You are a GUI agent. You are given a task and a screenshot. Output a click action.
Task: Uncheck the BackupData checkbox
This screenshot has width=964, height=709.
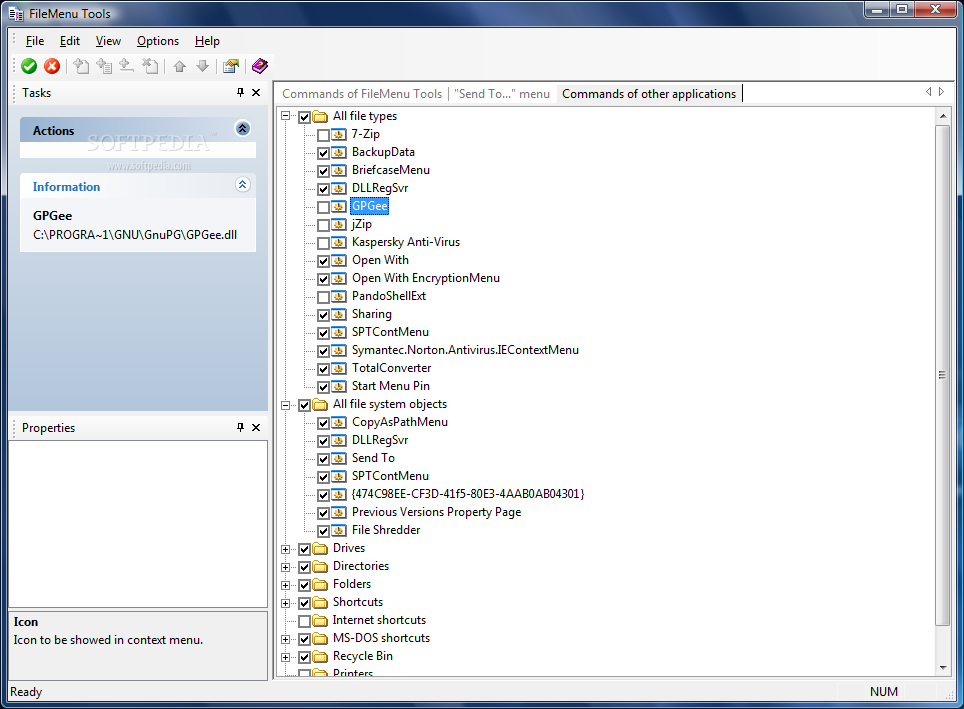[x=323, y=153]
